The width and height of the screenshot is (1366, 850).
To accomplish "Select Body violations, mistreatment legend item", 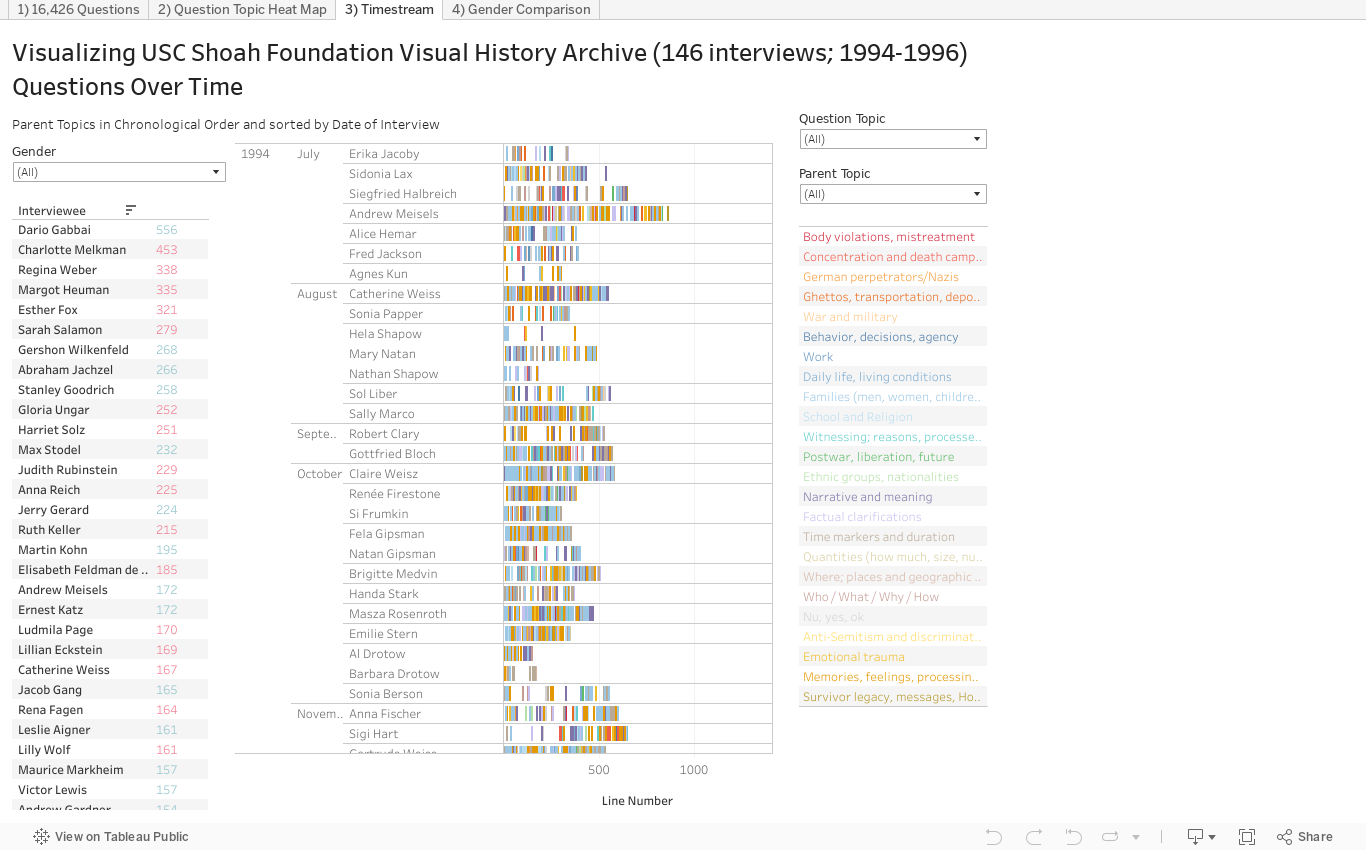I will click(x=893, y=237).
